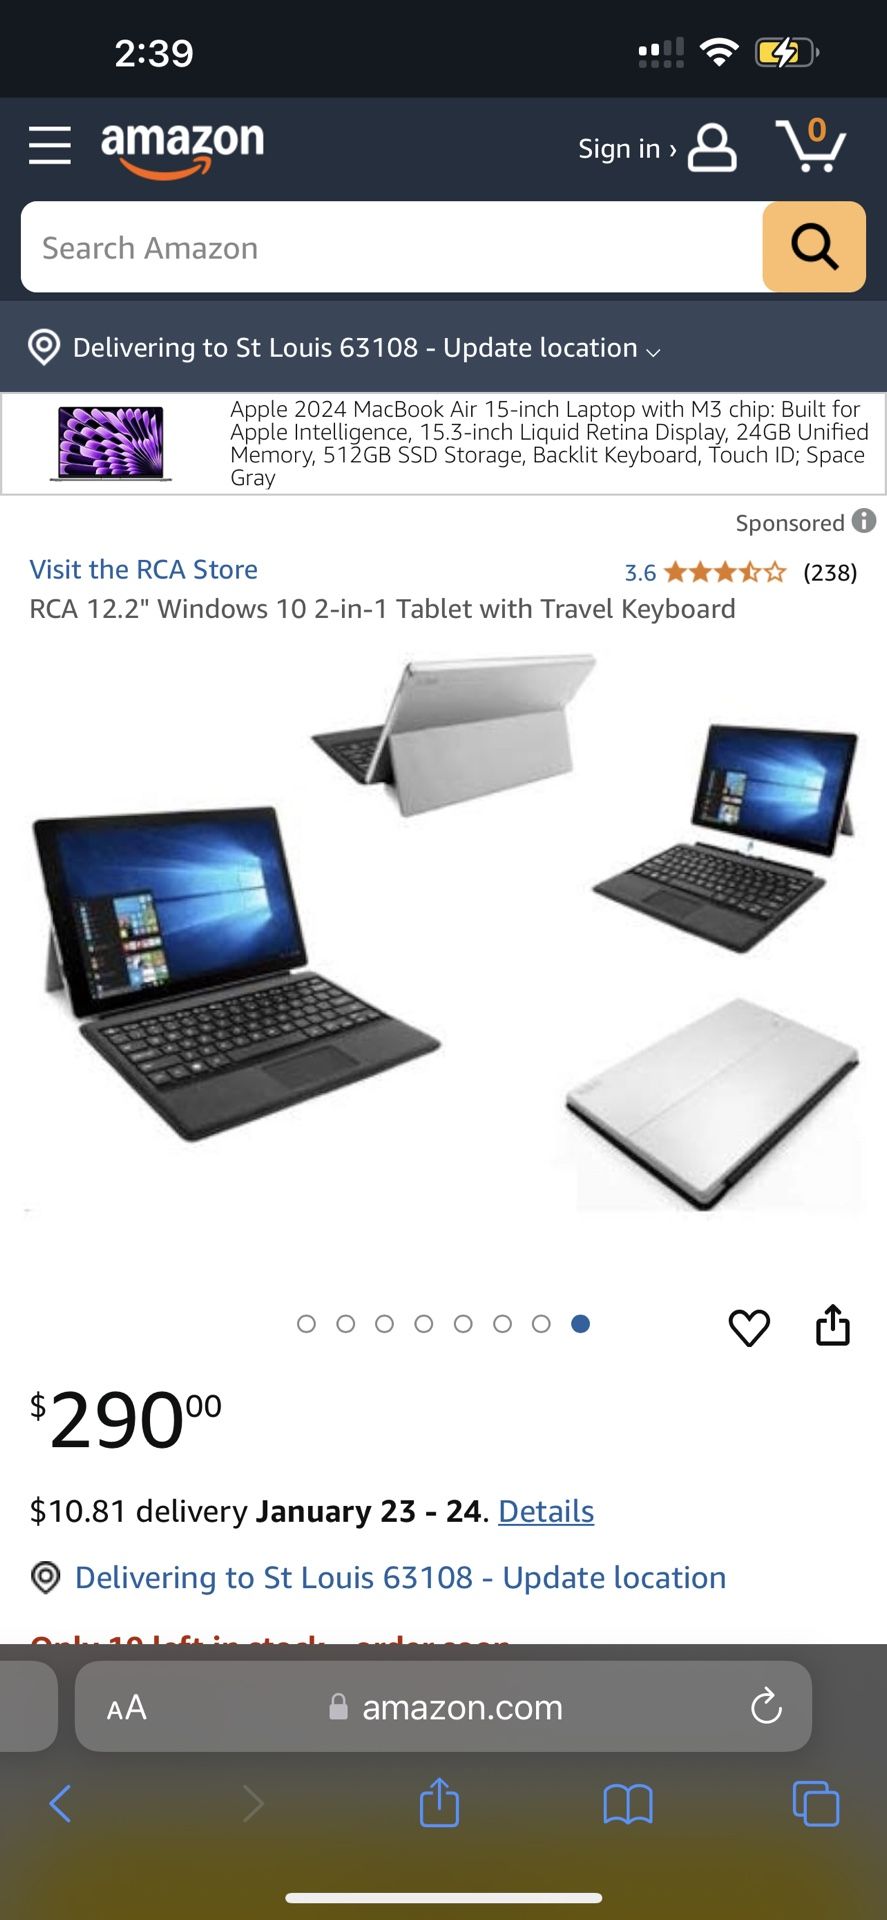Tap Sign in account link
Image resolution: width=887 pixels, height=1920 pixels.
coord(657,148)
